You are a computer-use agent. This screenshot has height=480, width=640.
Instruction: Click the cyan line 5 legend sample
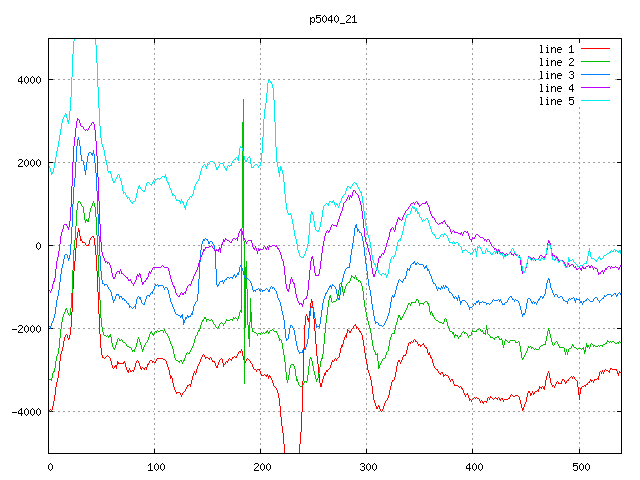pyautogui.click(x=596, y=100)
